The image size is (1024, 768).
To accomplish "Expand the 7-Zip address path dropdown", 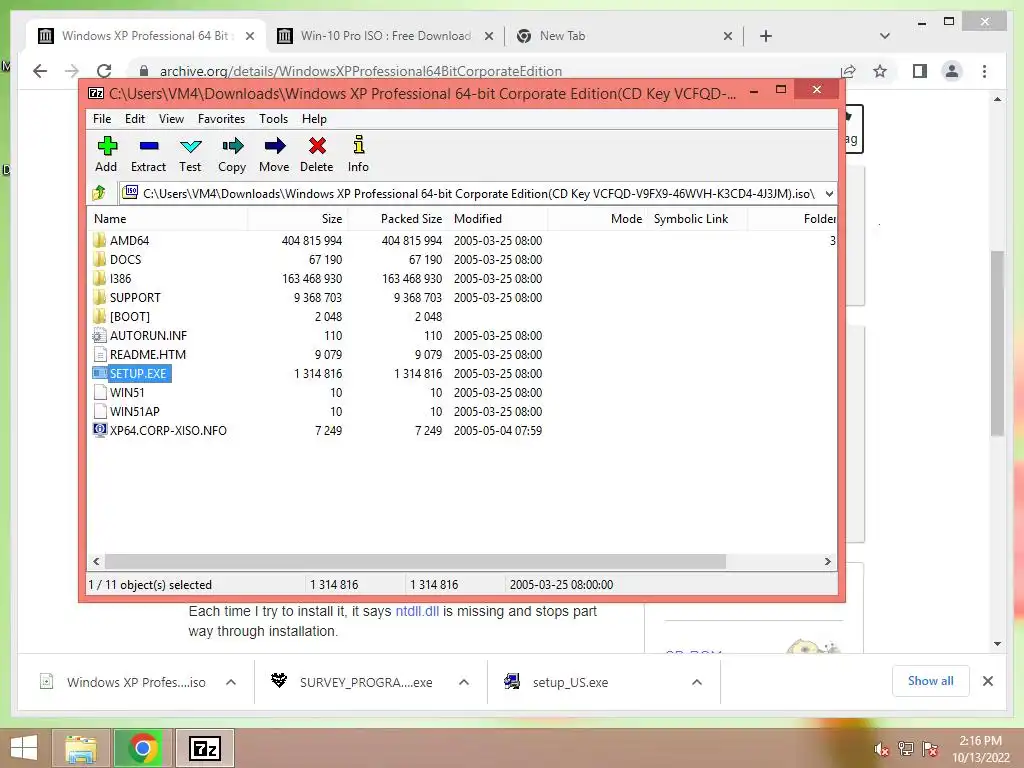I will pyautogui.click(x=829, y=193).
